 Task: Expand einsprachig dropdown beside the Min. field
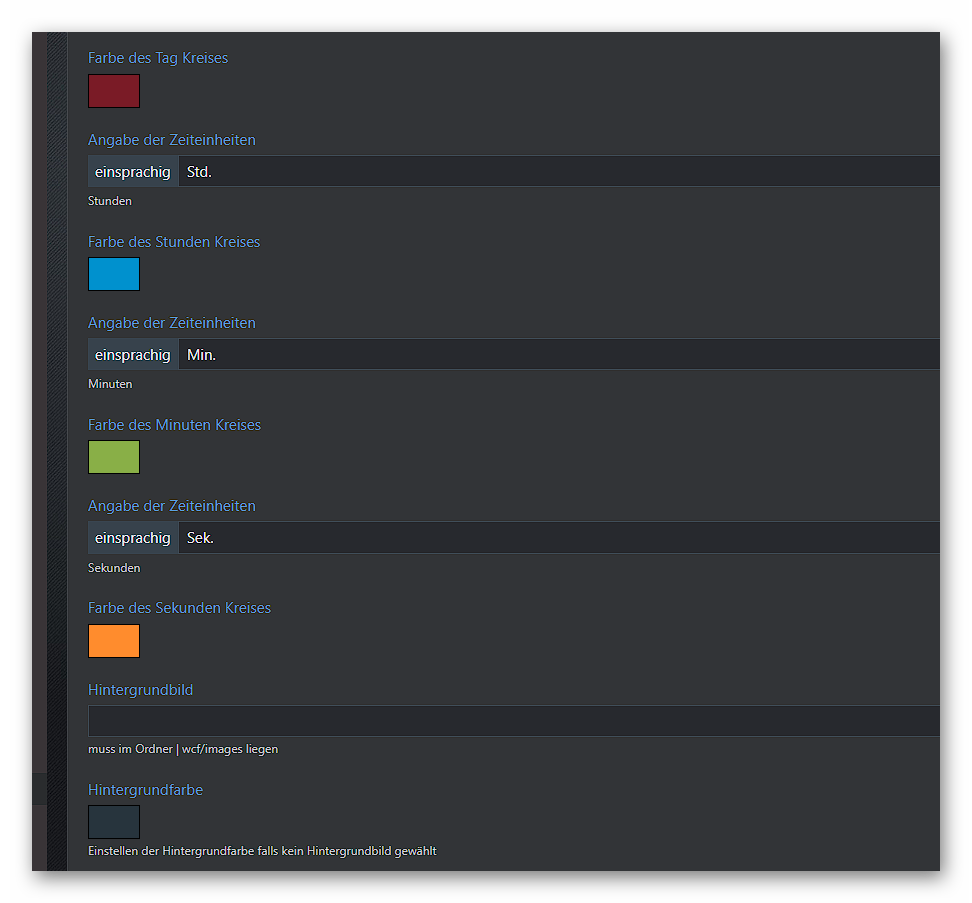pyautogui.click(x=133, y=355)
